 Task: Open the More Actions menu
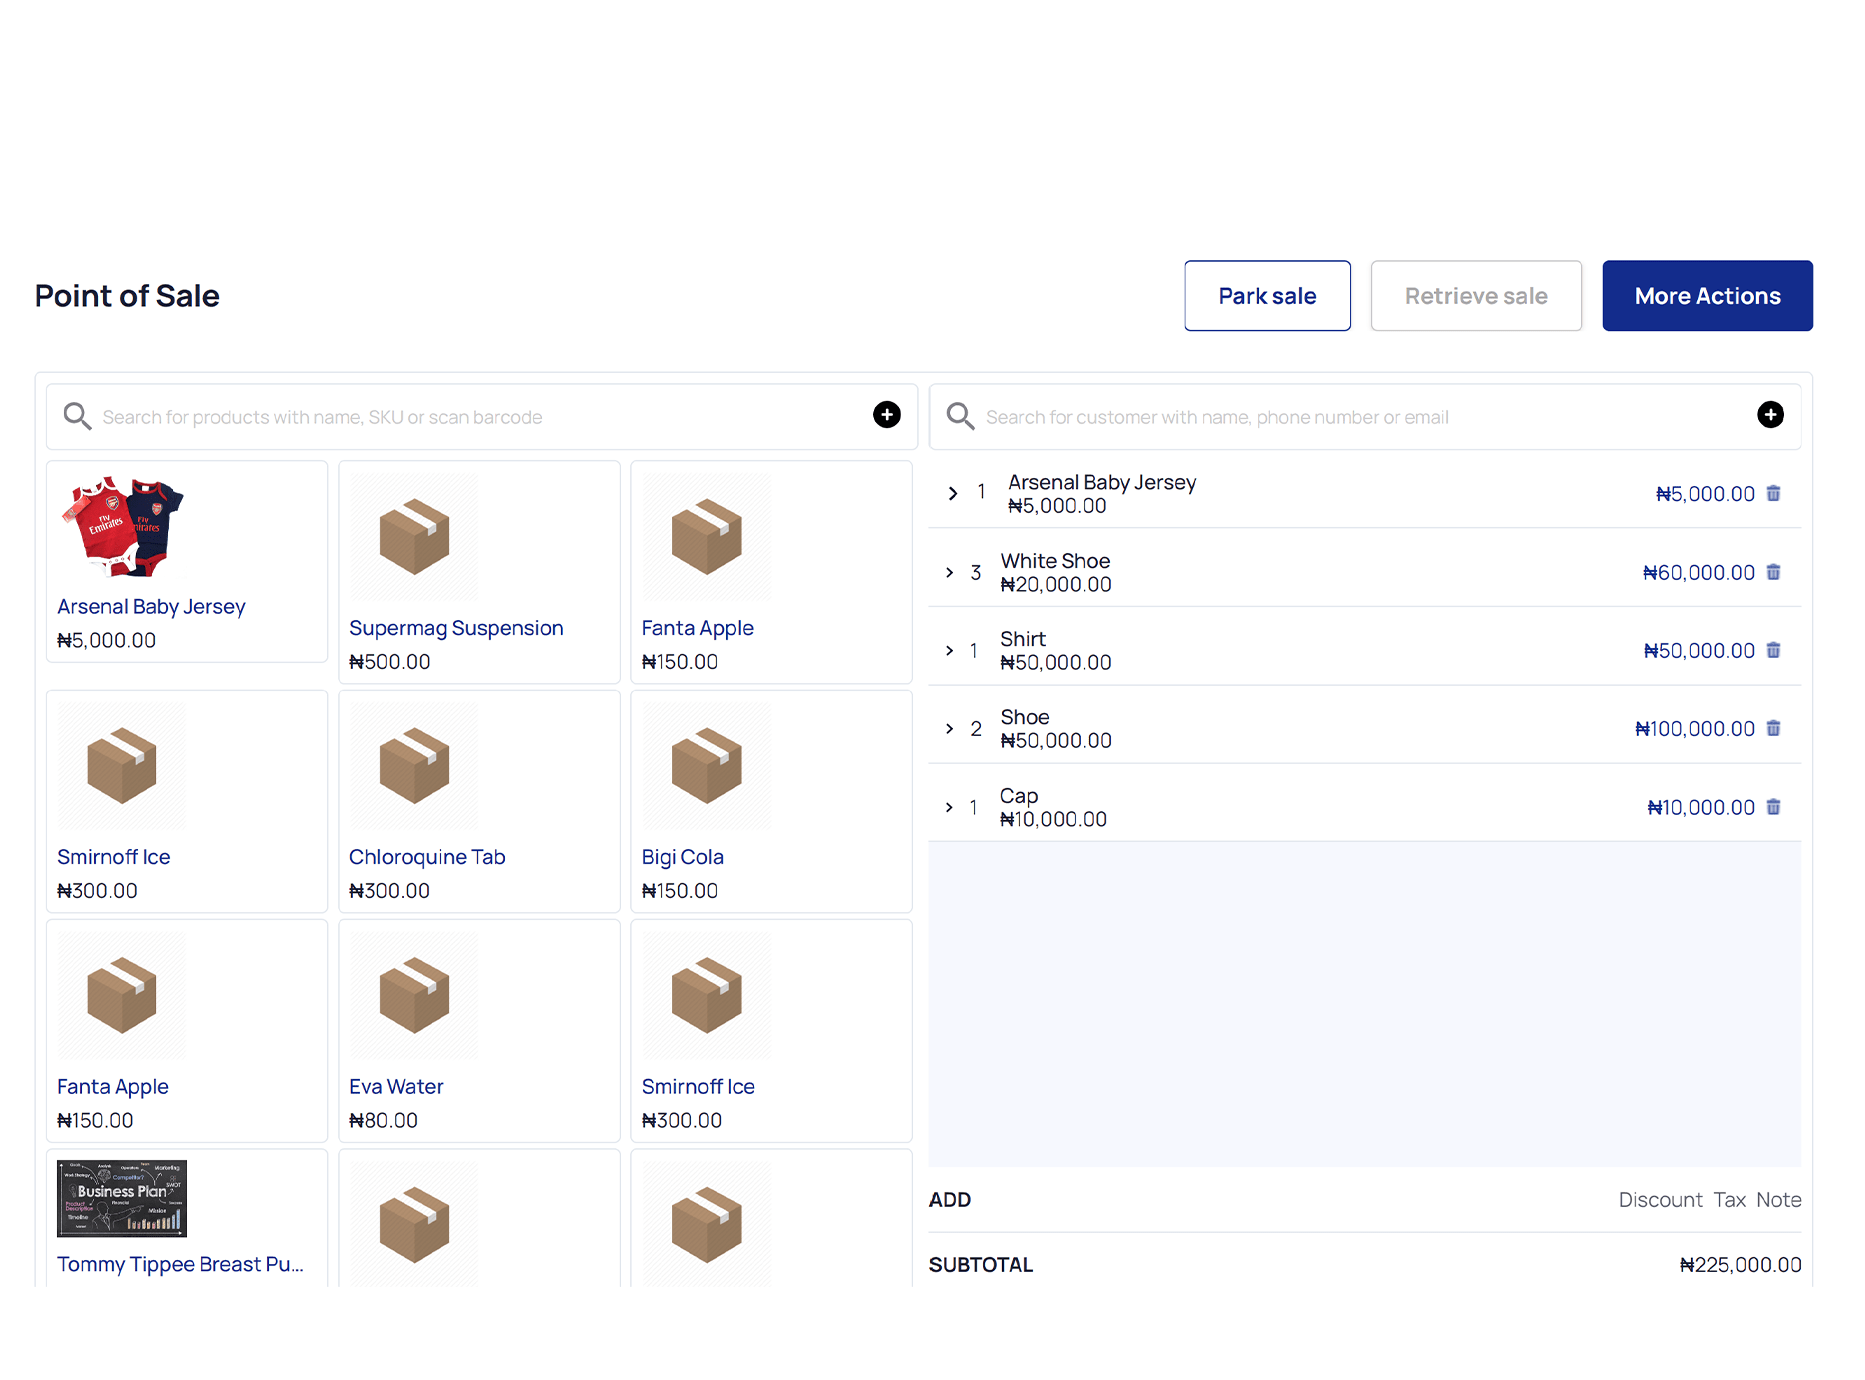point(1707,295)
